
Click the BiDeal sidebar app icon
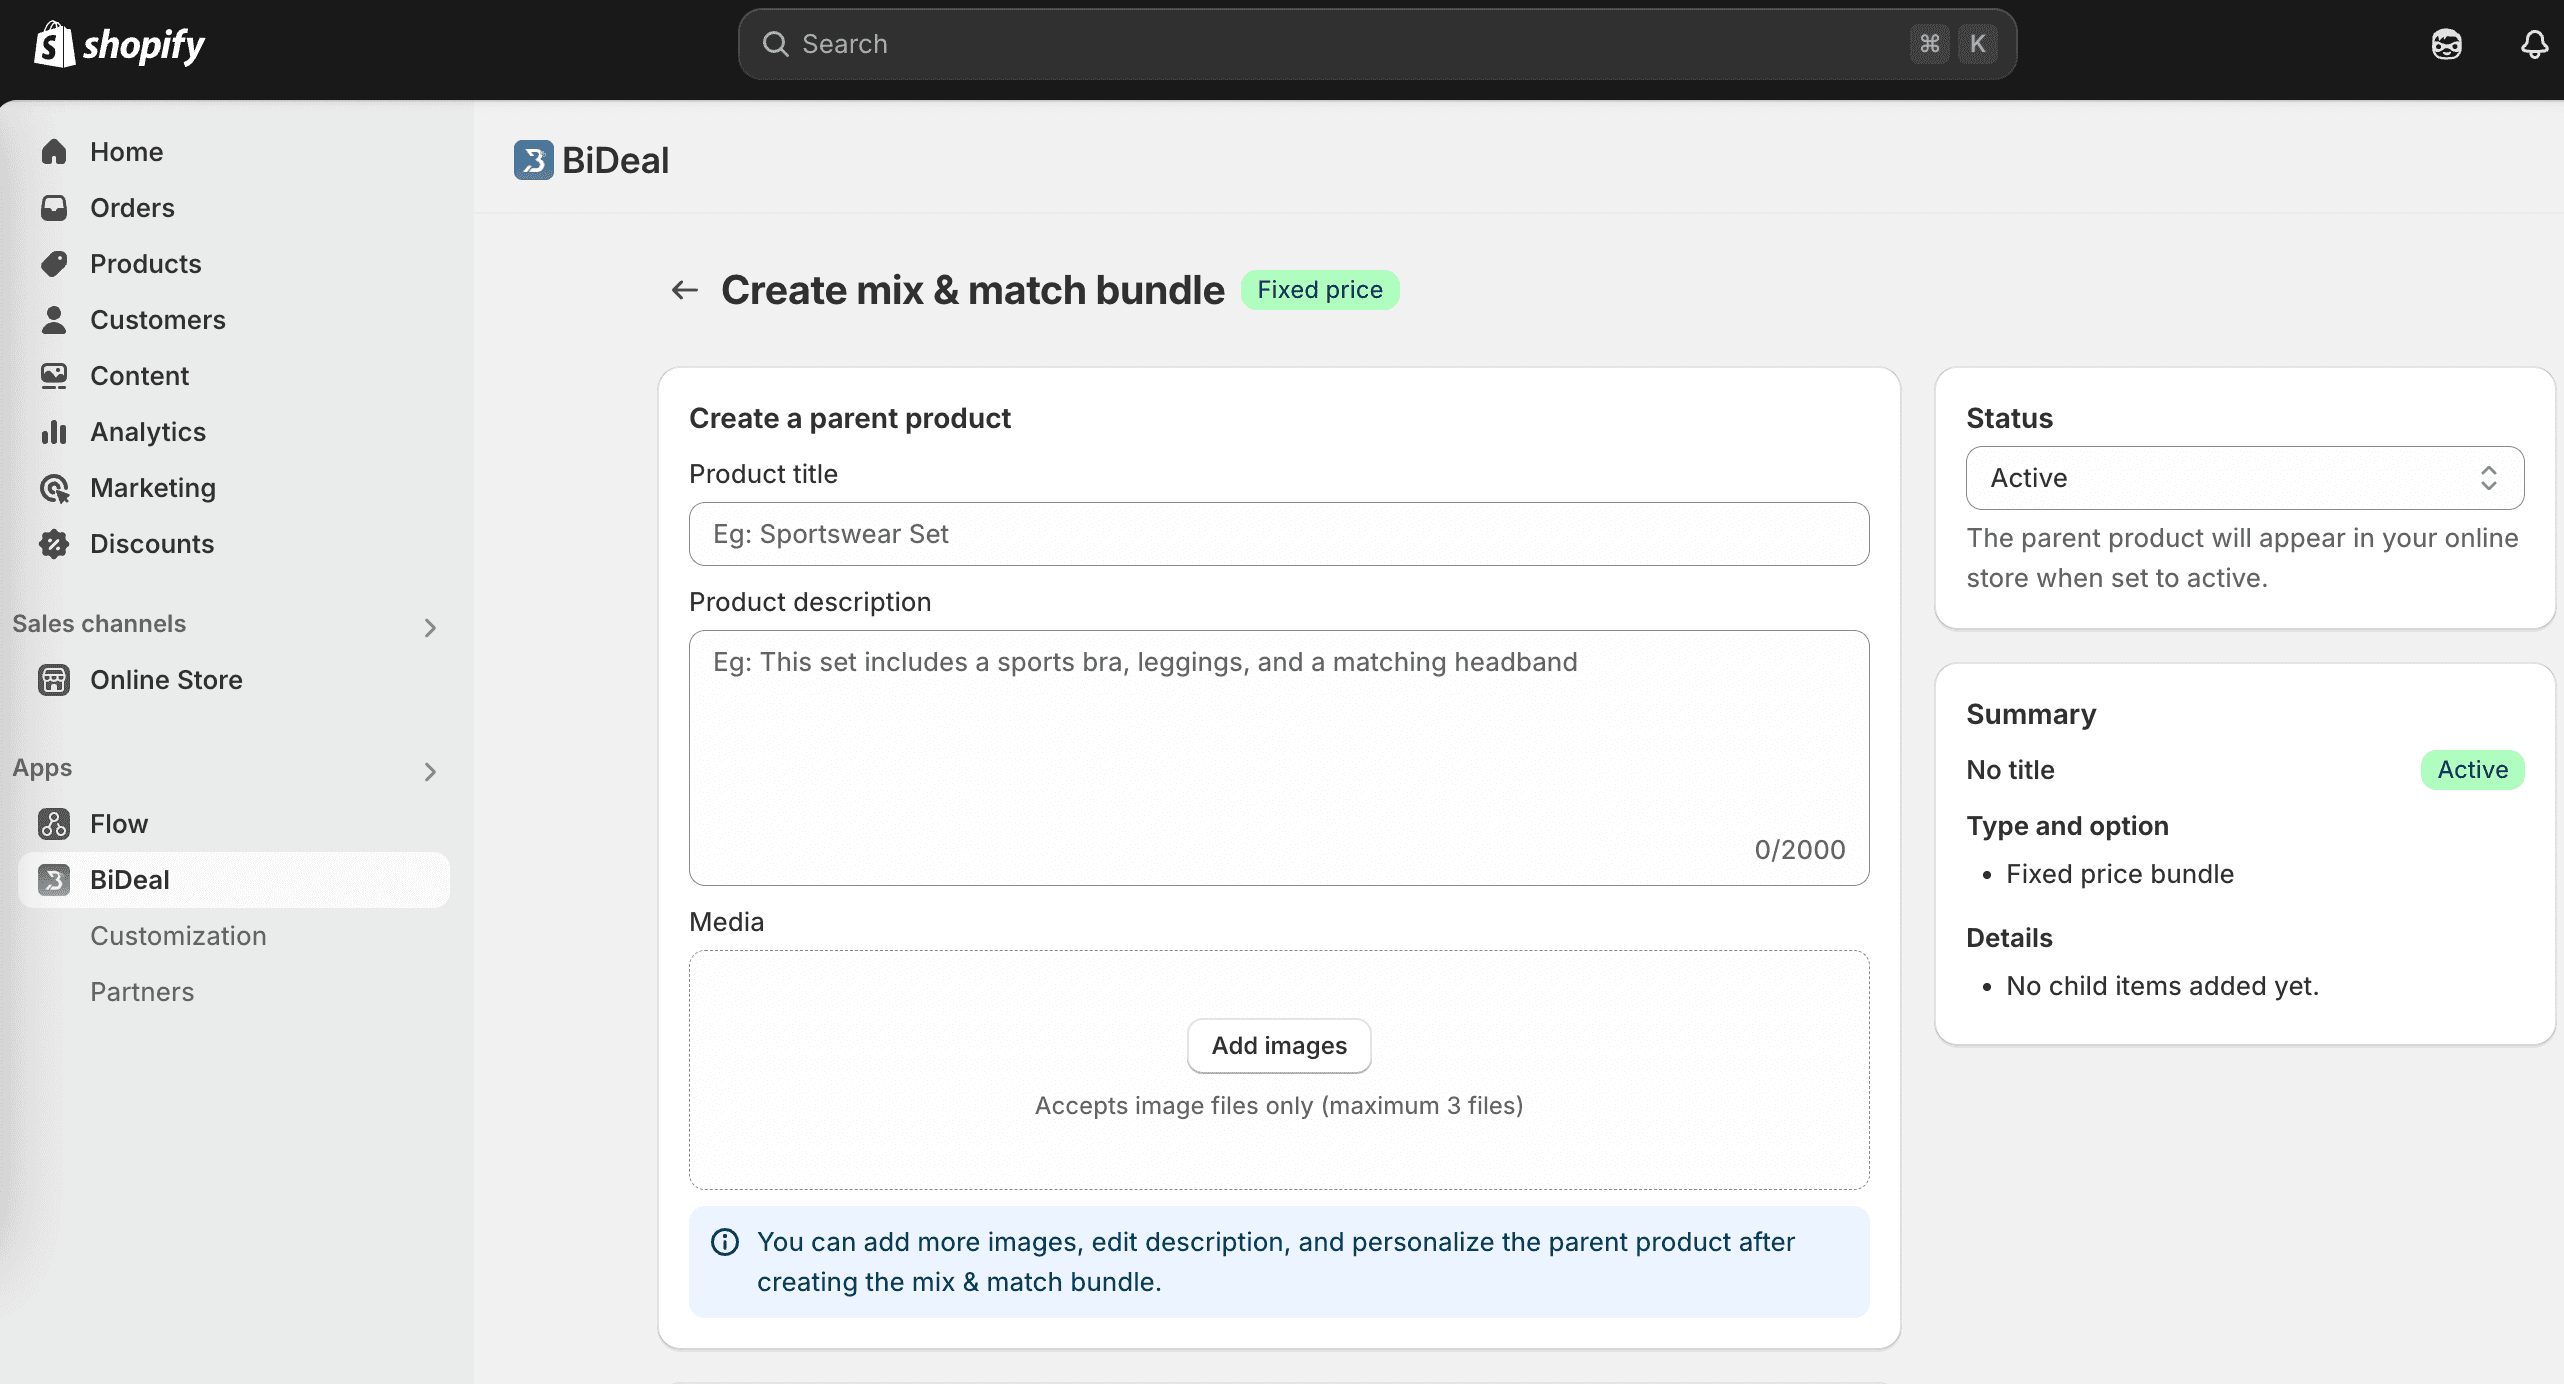[x=54, y=879]
